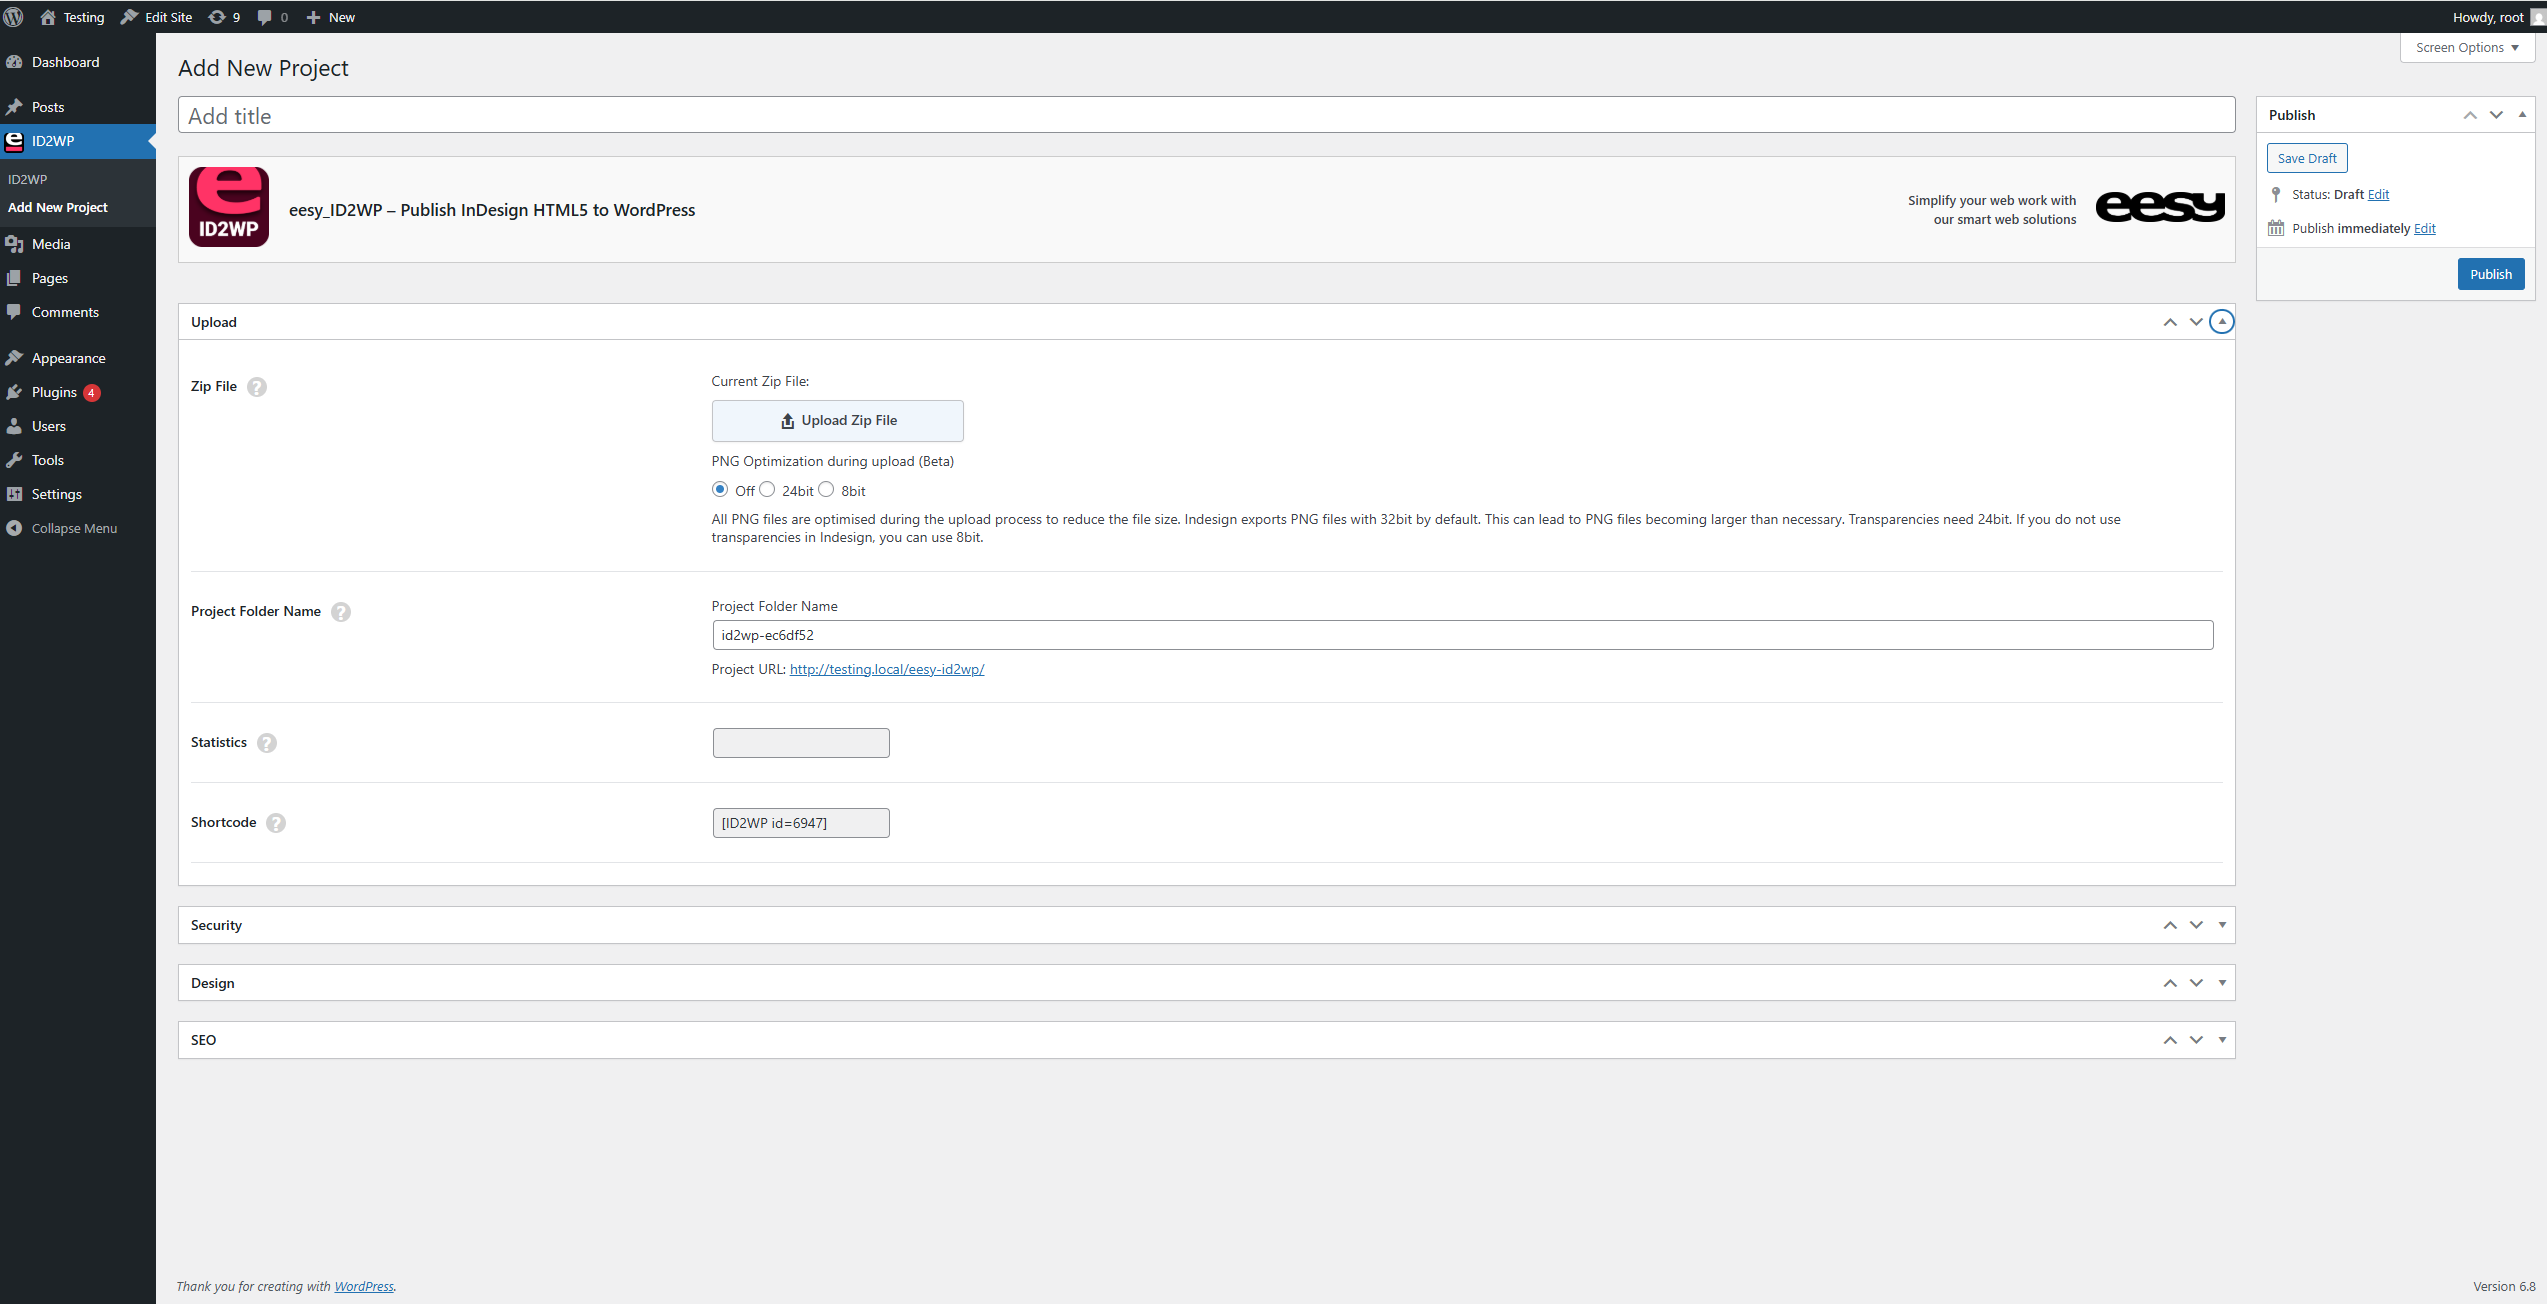The height and width of the screenshot is (1304, 2547).
Task: Open the Media library menu
Action: (78, 244)
